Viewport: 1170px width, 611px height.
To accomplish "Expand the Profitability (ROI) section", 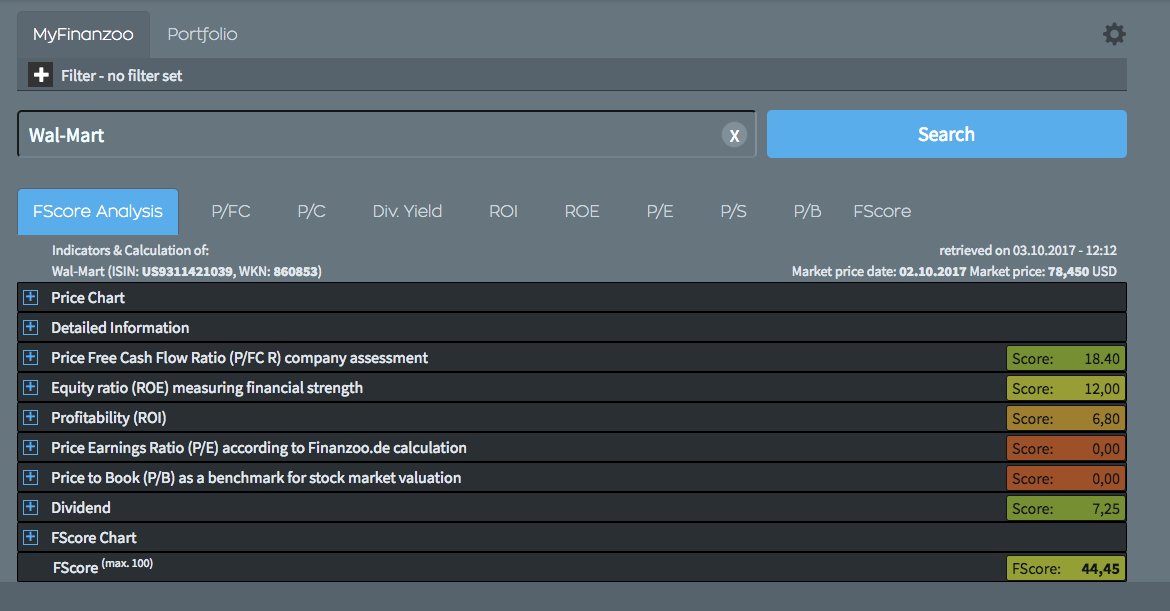I will (x=30, y=417).
